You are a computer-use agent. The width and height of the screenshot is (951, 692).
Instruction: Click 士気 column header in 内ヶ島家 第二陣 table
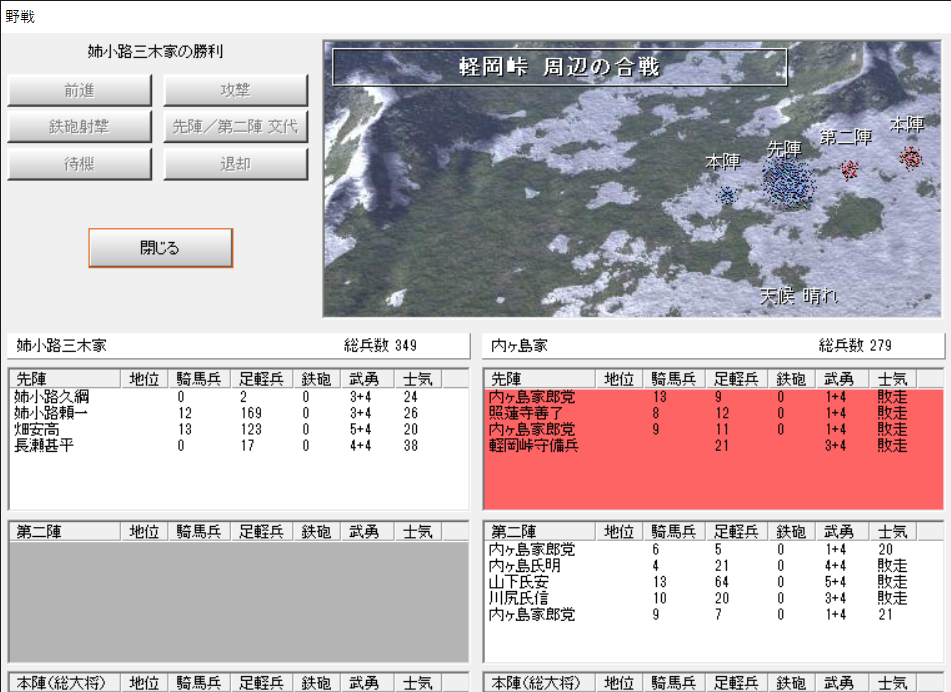(892, 532)
